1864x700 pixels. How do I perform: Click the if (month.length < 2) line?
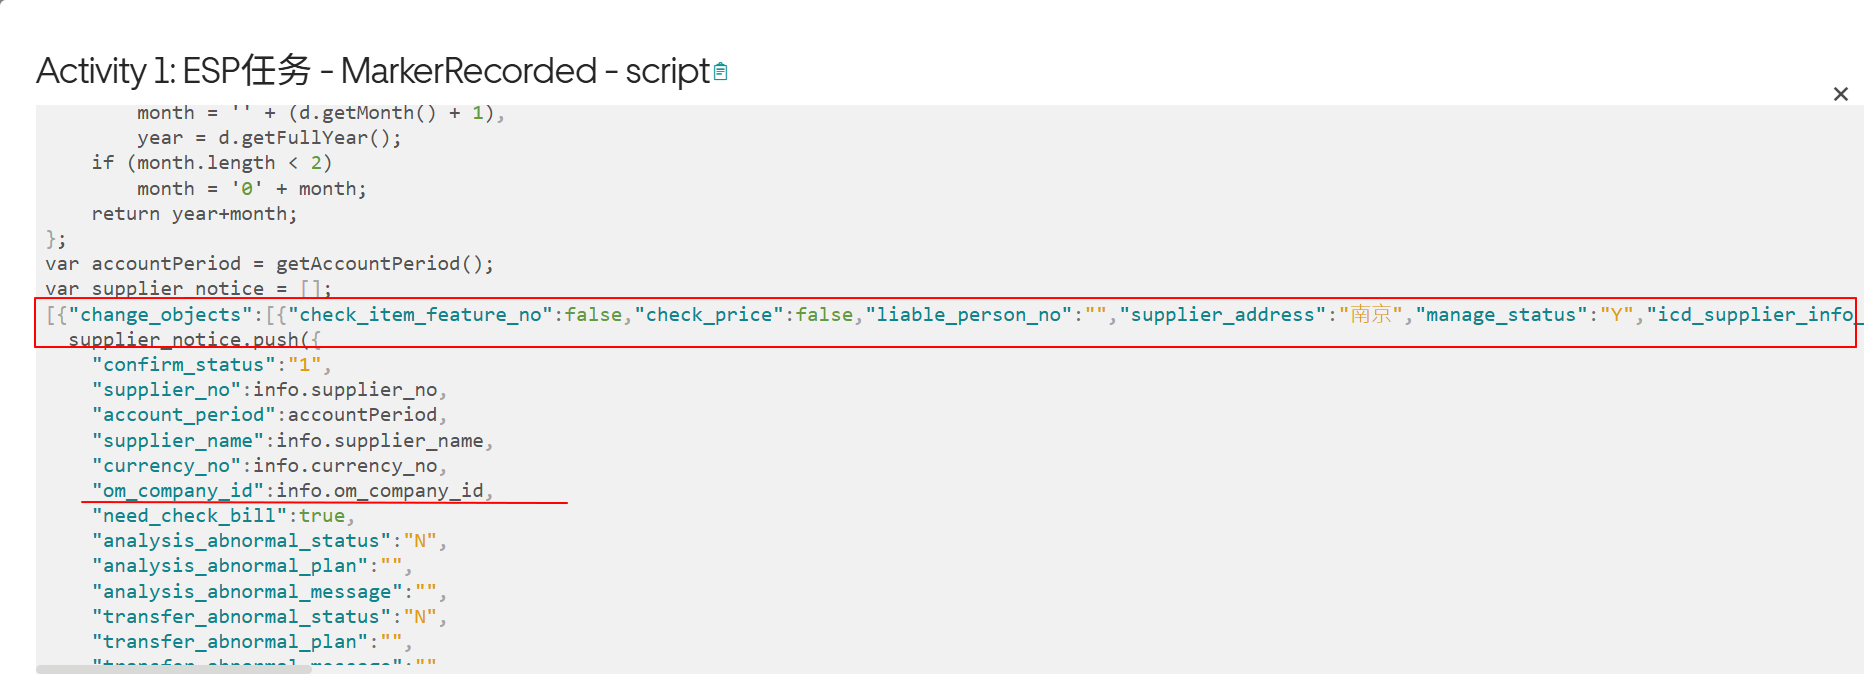click(212, 162)
